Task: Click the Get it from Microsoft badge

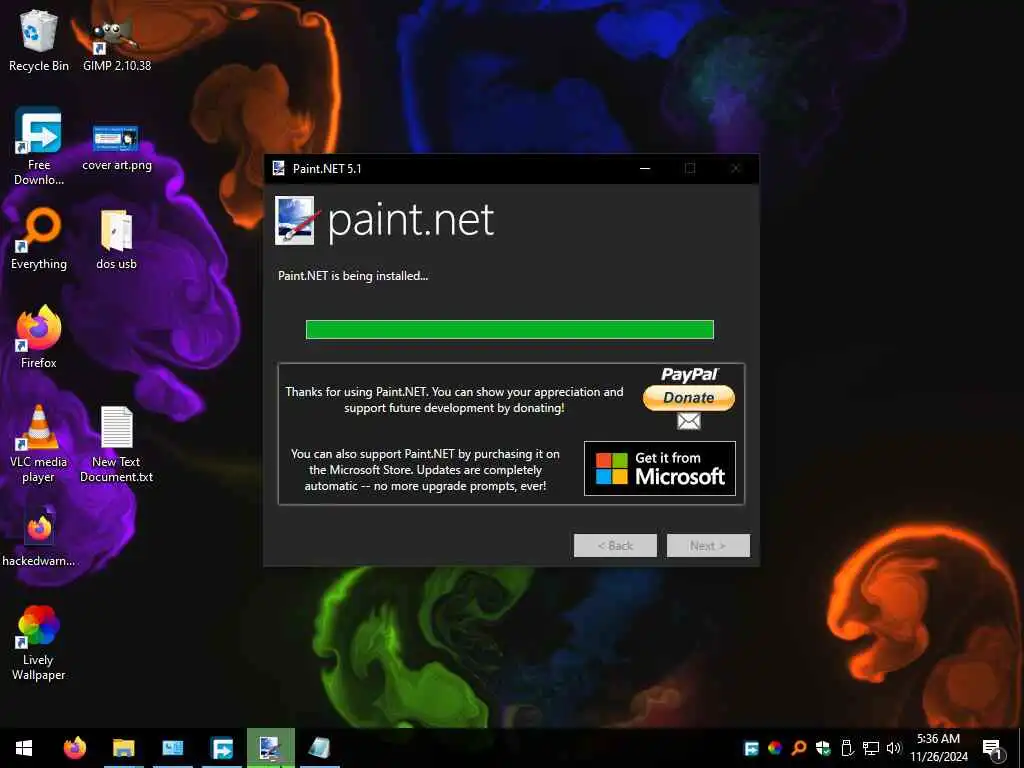Action: [x=660, y=468]
